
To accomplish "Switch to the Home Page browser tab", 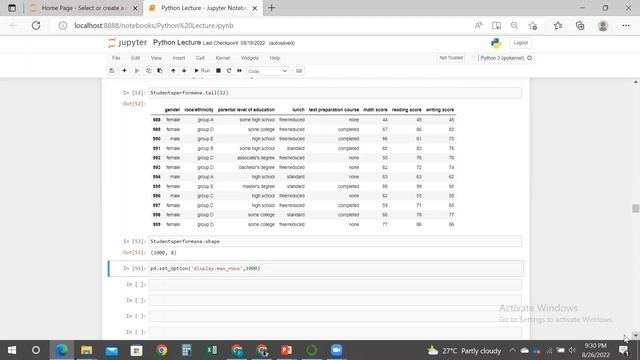I will 83,8.
